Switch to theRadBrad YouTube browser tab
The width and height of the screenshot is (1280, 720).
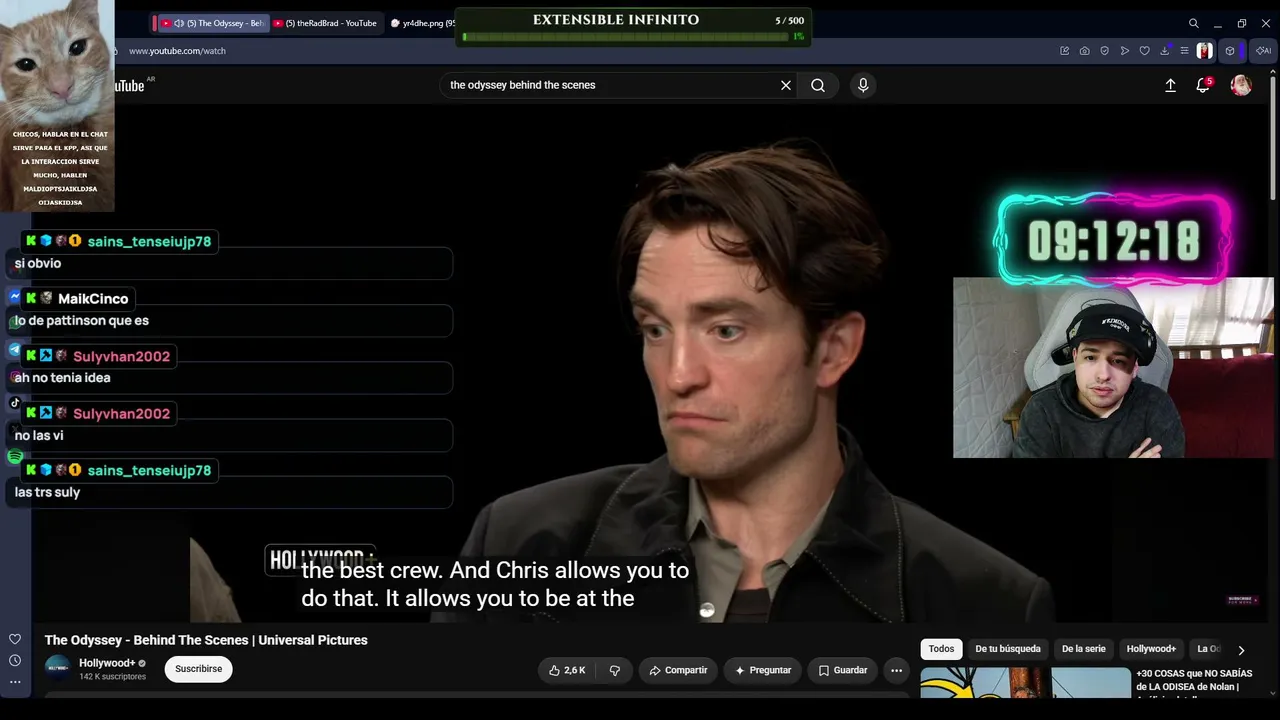click(x=325, y=23)
